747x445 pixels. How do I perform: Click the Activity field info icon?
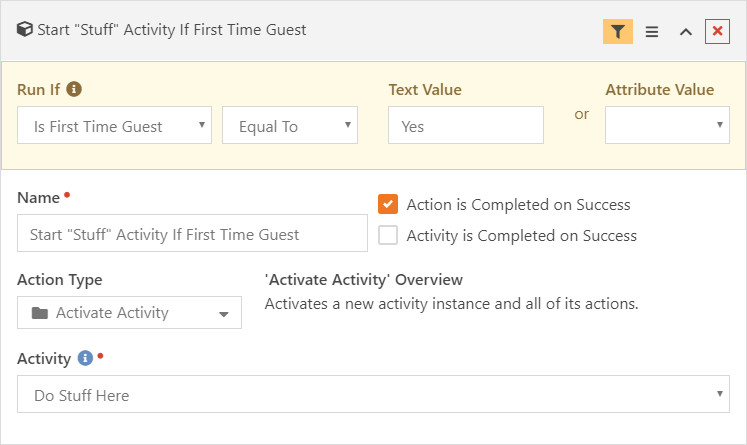pyautogui.click(x=85, y=358)
